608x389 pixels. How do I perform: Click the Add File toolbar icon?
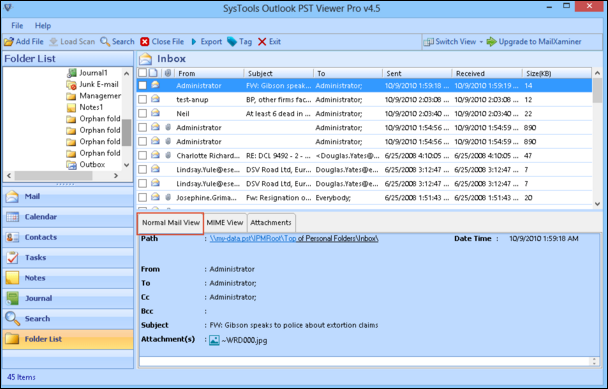pos(9,41)
